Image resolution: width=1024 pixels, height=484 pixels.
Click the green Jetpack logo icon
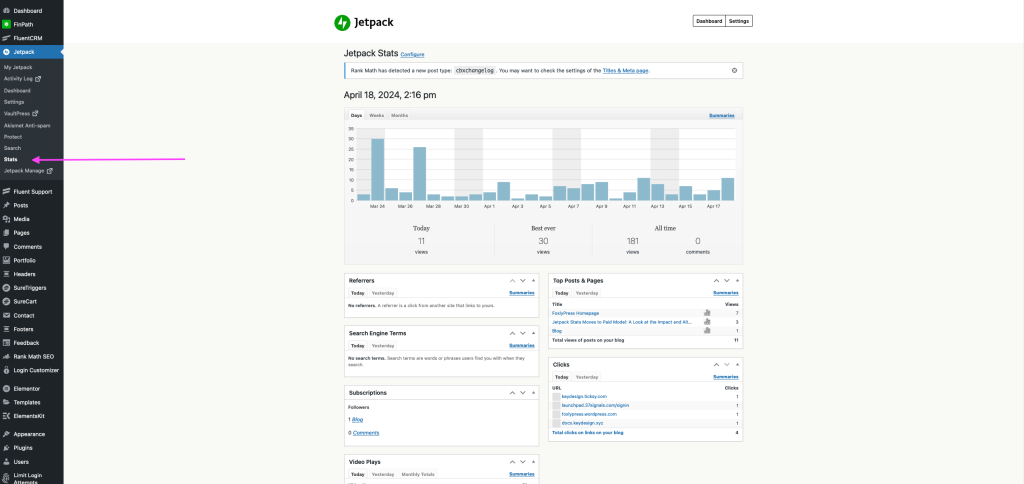pos(342,22)
